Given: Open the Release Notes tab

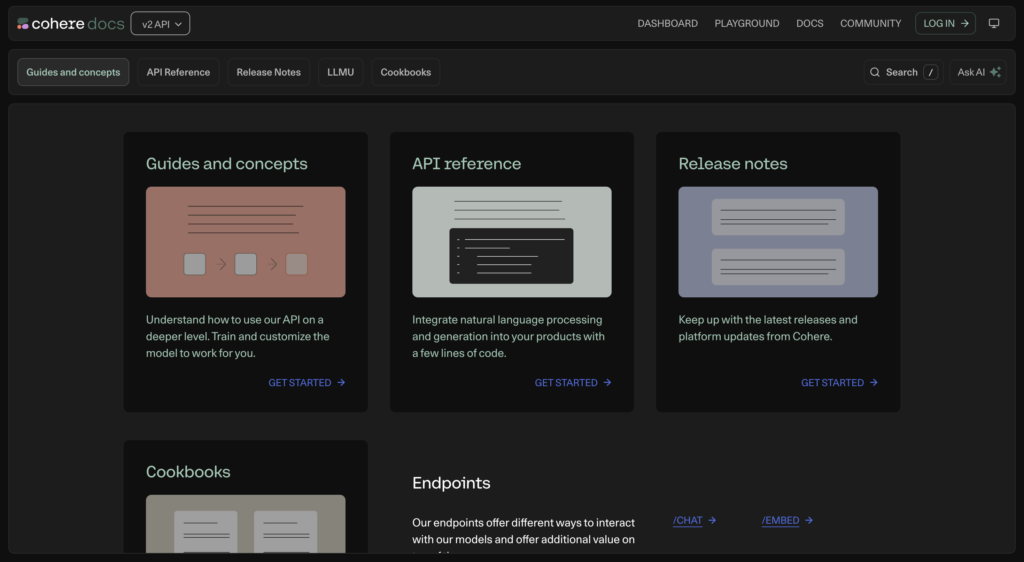Looking at the screenshot, I should tap(268, 72).
